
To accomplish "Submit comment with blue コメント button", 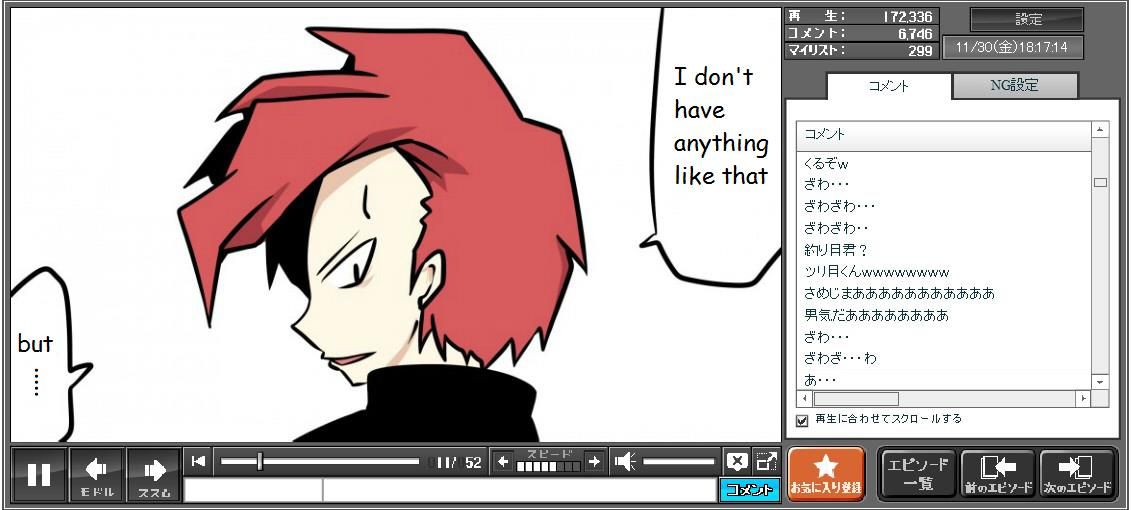I will pos(749,490).
